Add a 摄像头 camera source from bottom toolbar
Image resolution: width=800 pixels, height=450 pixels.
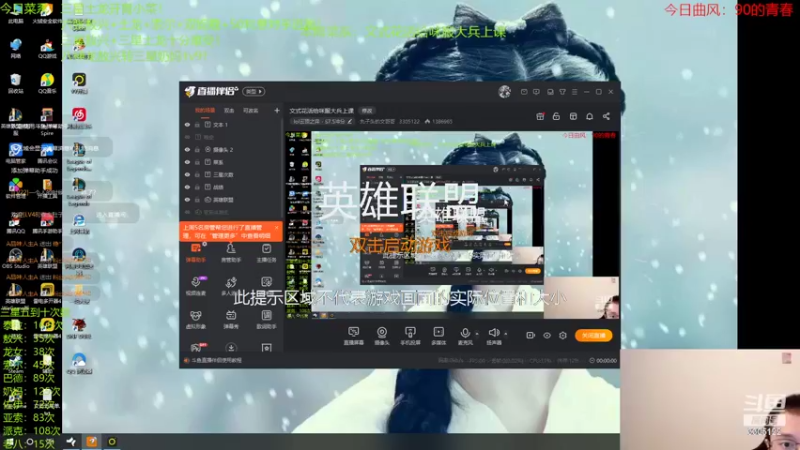coord(382,336)
